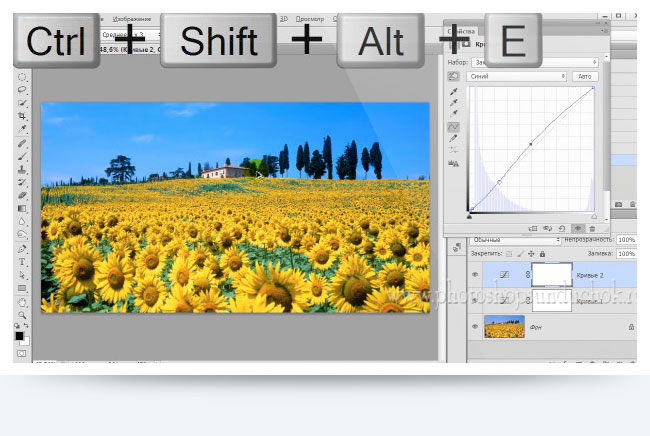Enable edit points curve mode

[454, 127]
